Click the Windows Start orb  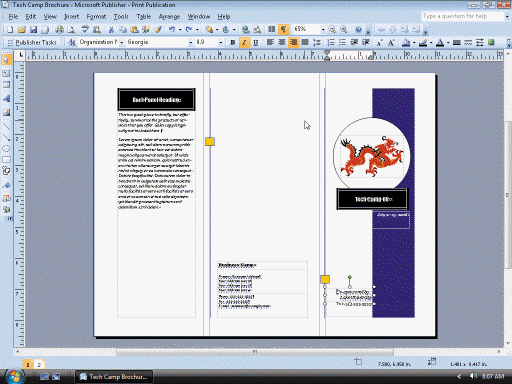(14, 377)
